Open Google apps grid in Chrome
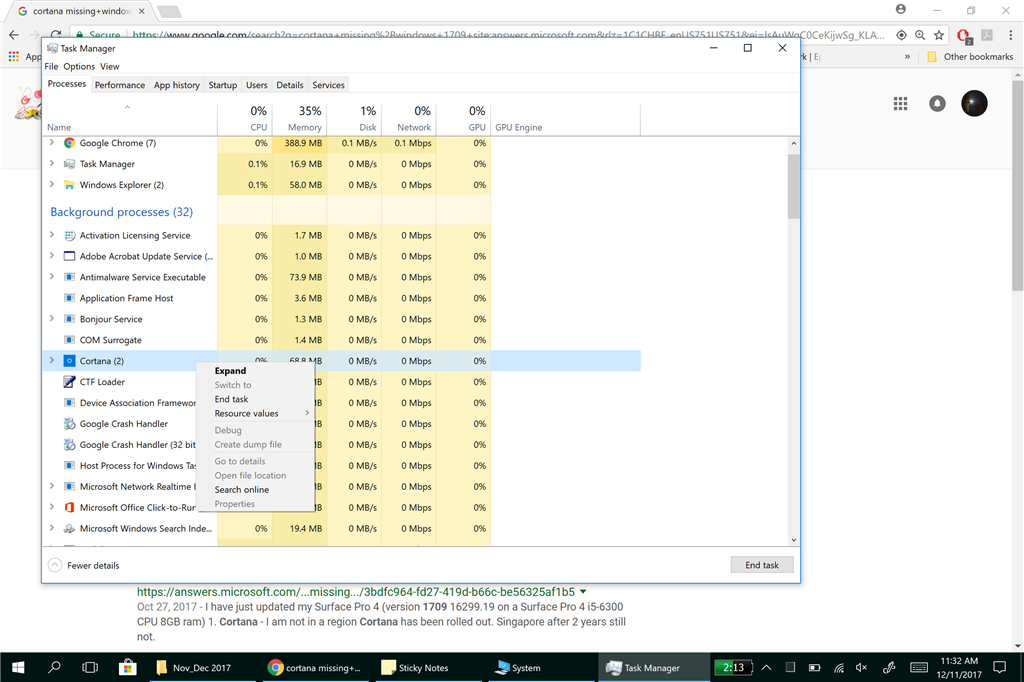 tap(901, 103)
